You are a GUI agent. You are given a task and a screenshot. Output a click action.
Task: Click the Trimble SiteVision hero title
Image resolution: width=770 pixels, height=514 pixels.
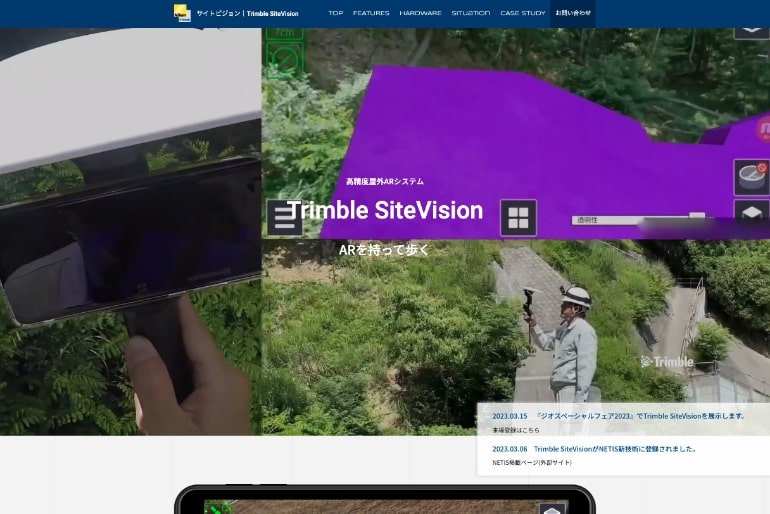tap(385, 210)
